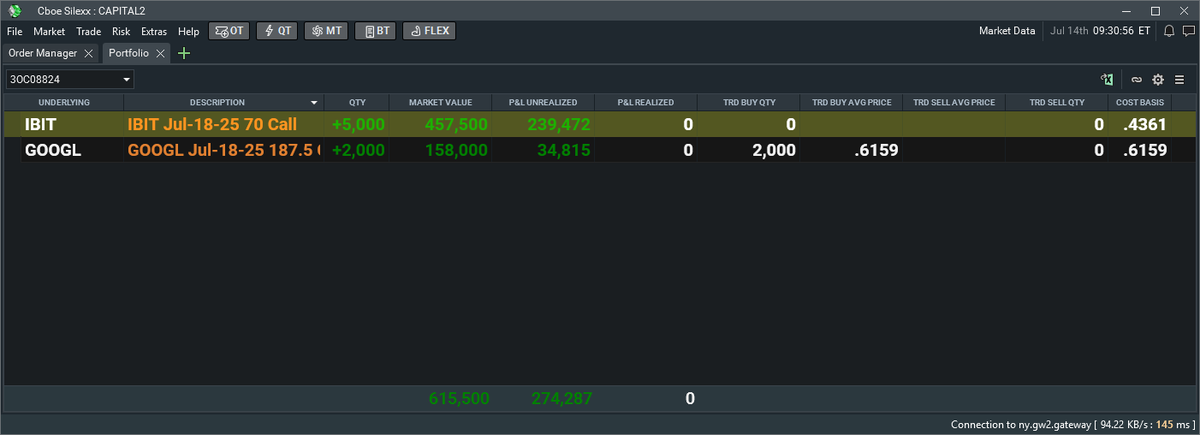This screenshot has width=1200, height=435.
Task: Click the IBIT Jul-18-25 70 Call description
Action: pyautogui.click(x=212, y=125)
